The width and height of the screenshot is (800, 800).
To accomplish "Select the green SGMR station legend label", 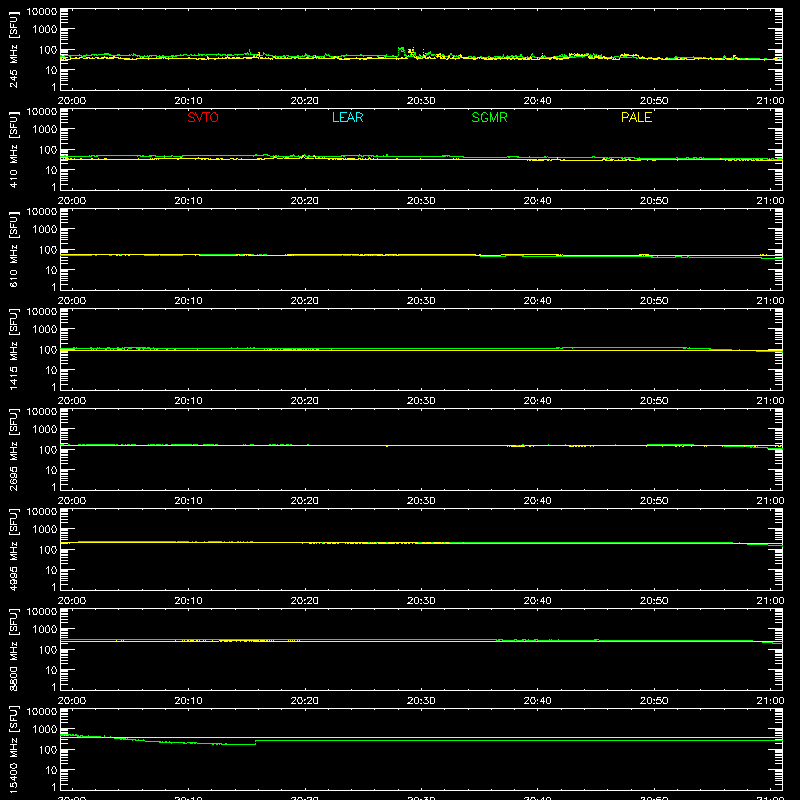I will click(x=489, y=117).
